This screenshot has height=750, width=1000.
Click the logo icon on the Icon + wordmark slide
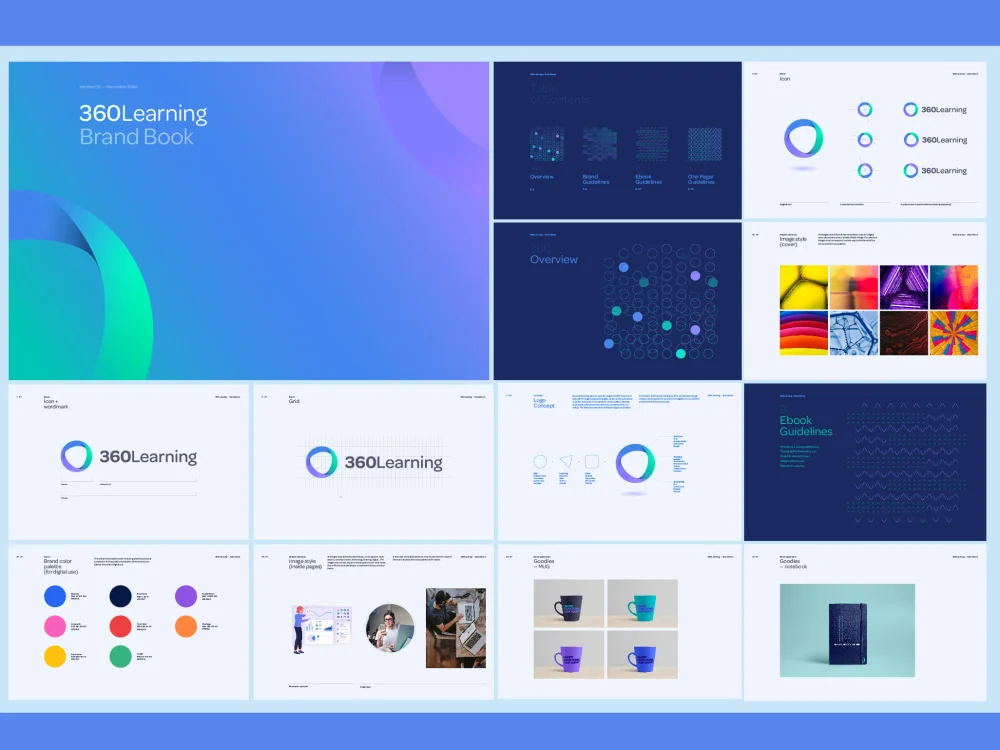pos(76,457)
